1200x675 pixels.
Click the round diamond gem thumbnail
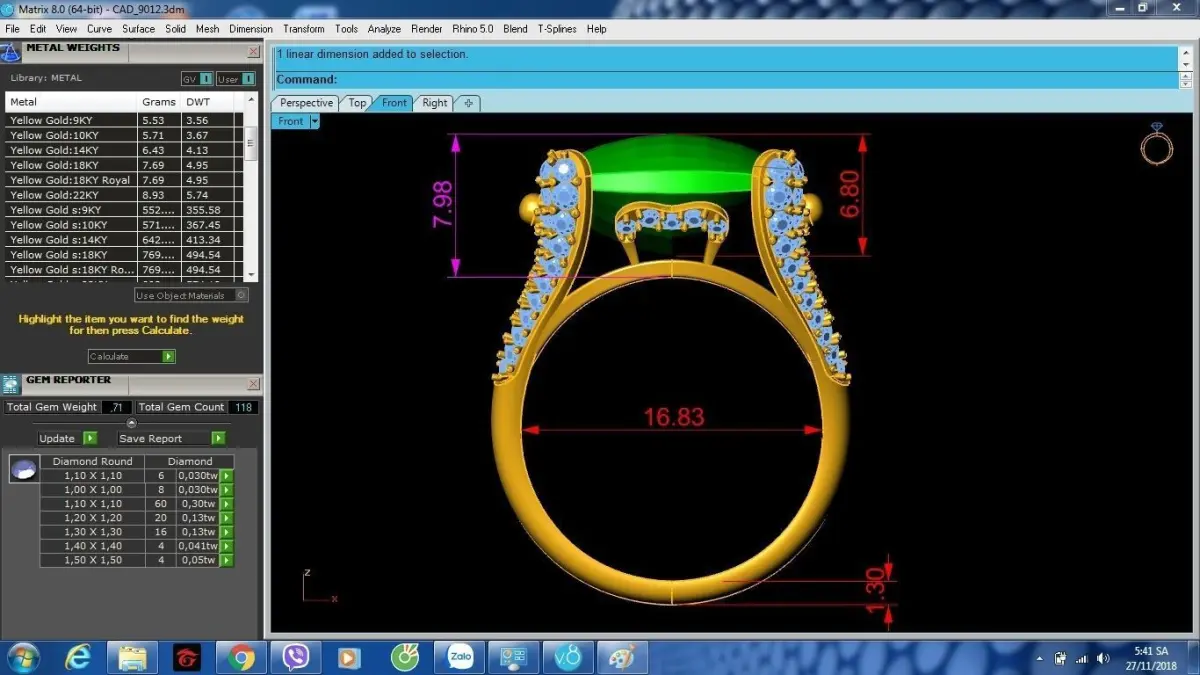(x=24, y=469)
